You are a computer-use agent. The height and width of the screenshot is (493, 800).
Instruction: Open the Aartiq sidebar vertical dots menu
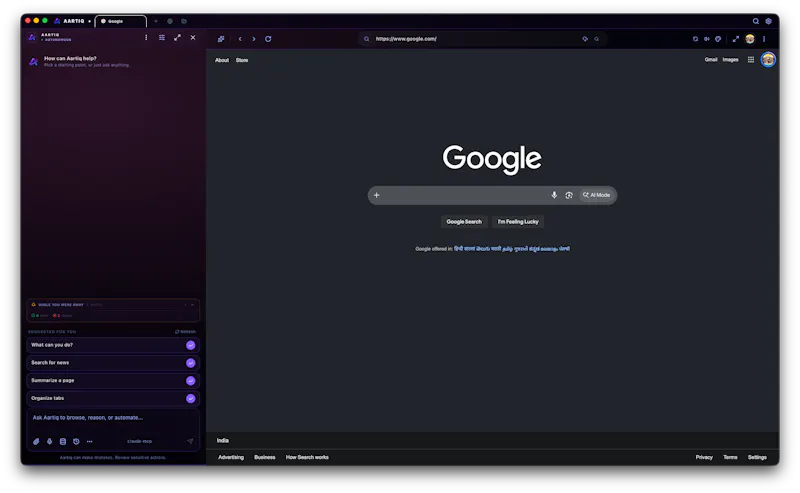146,37
